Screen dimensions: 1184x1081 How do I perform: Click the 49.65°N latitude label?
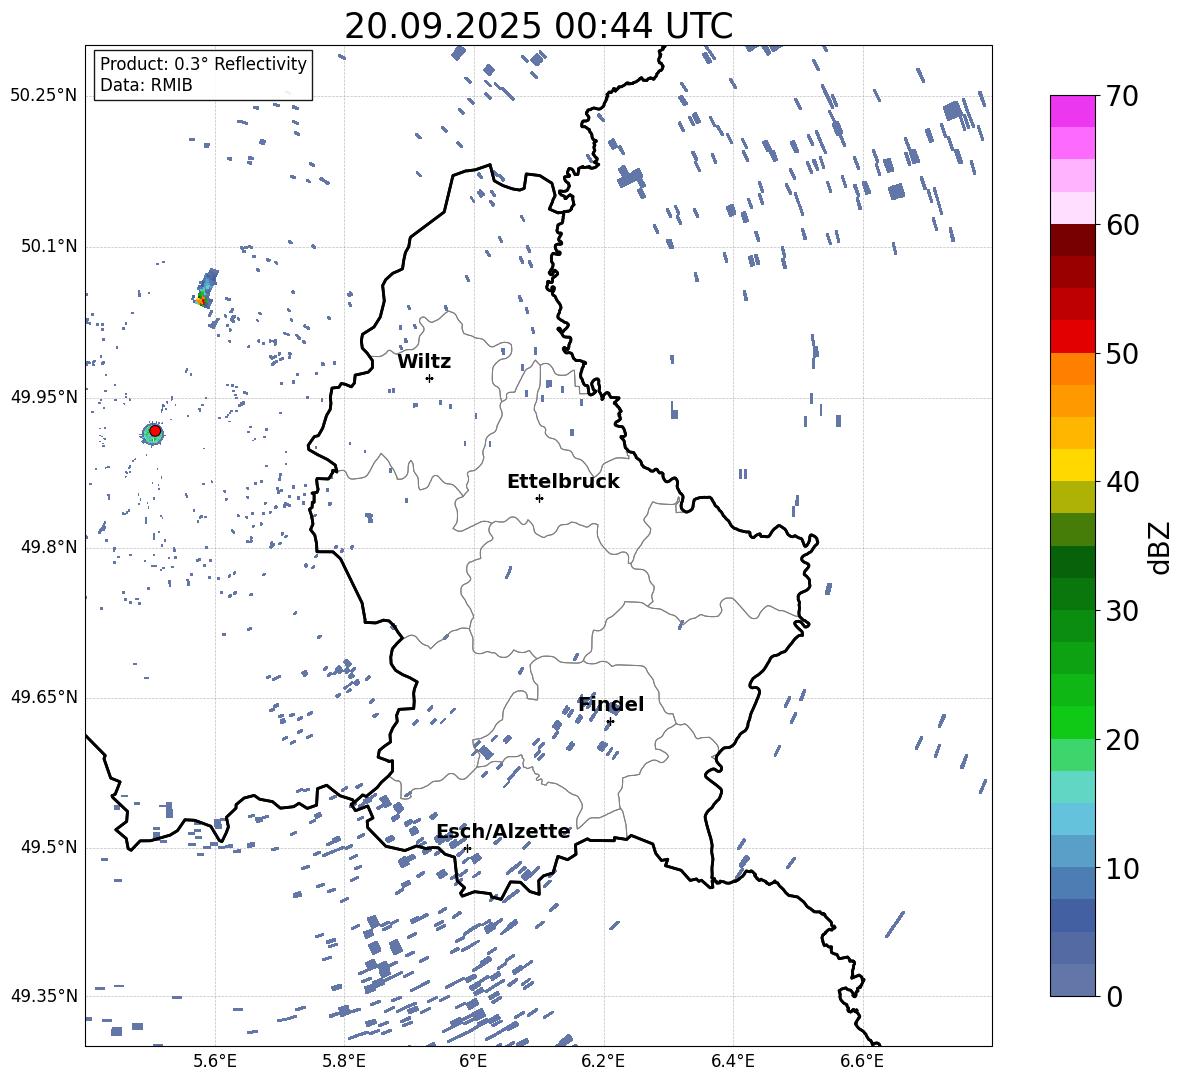(x=43, y=697)
